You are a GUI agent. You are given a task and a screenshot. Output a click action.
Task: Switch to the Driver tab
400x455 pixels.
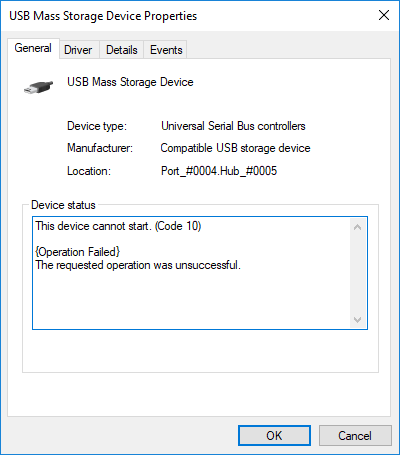tap(78, 50)
